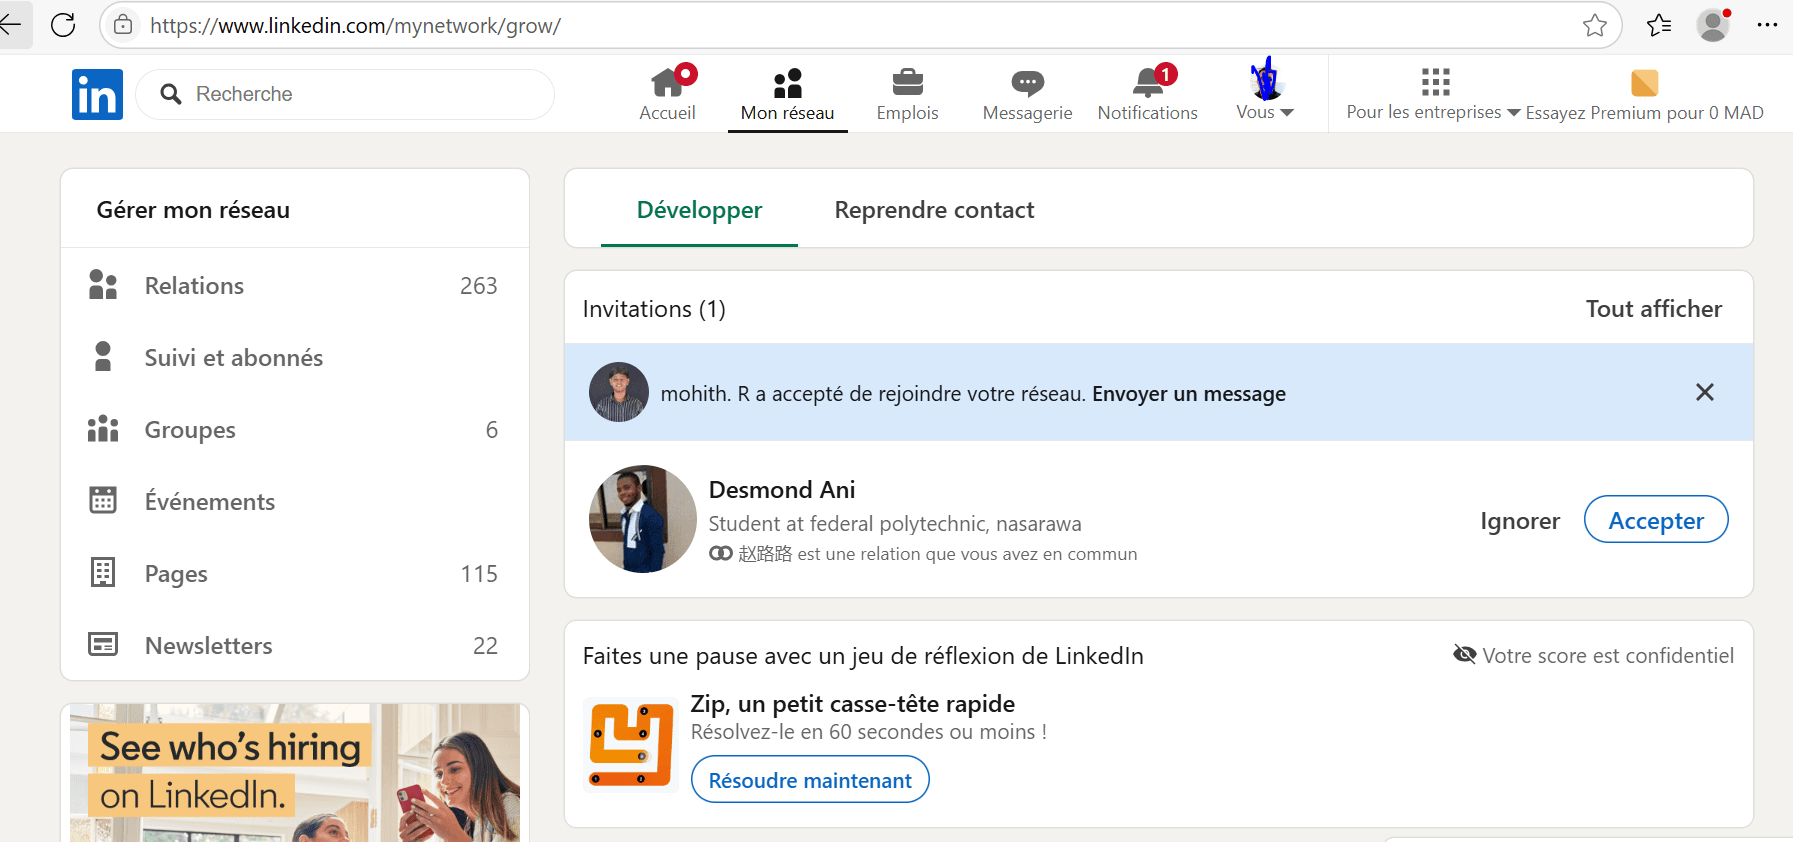Open the Messagerie nav label

click(x=1028, y=113)
